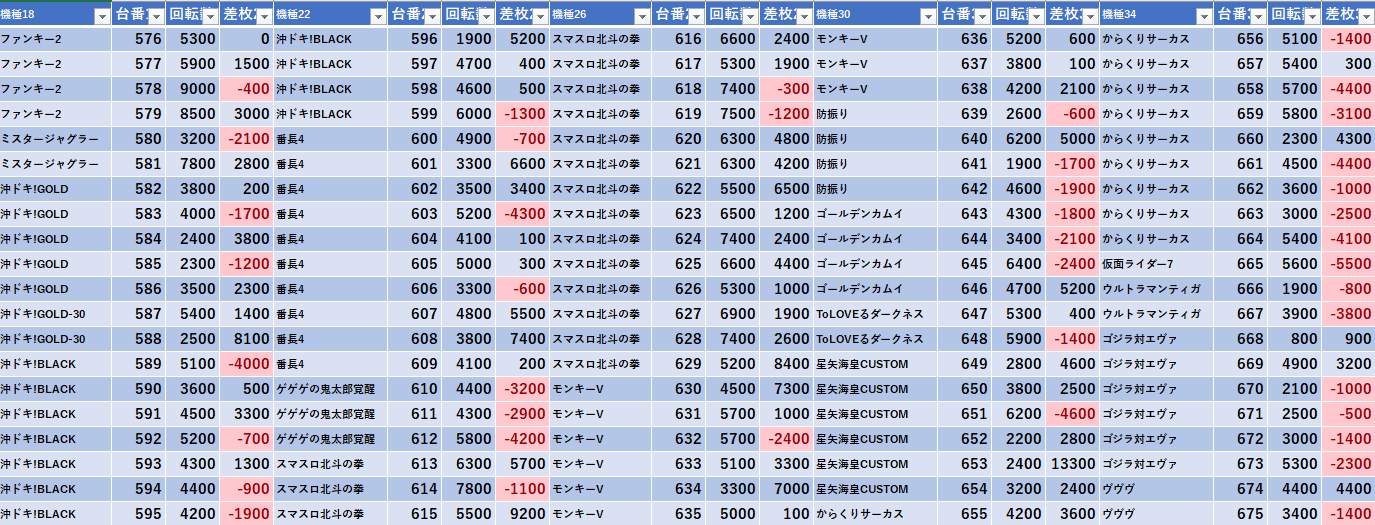This screenshot has height=525, width=1375.
Task: Open the 台番 filter dropdown beside 機種18
Action: click(x=156, y=16)
